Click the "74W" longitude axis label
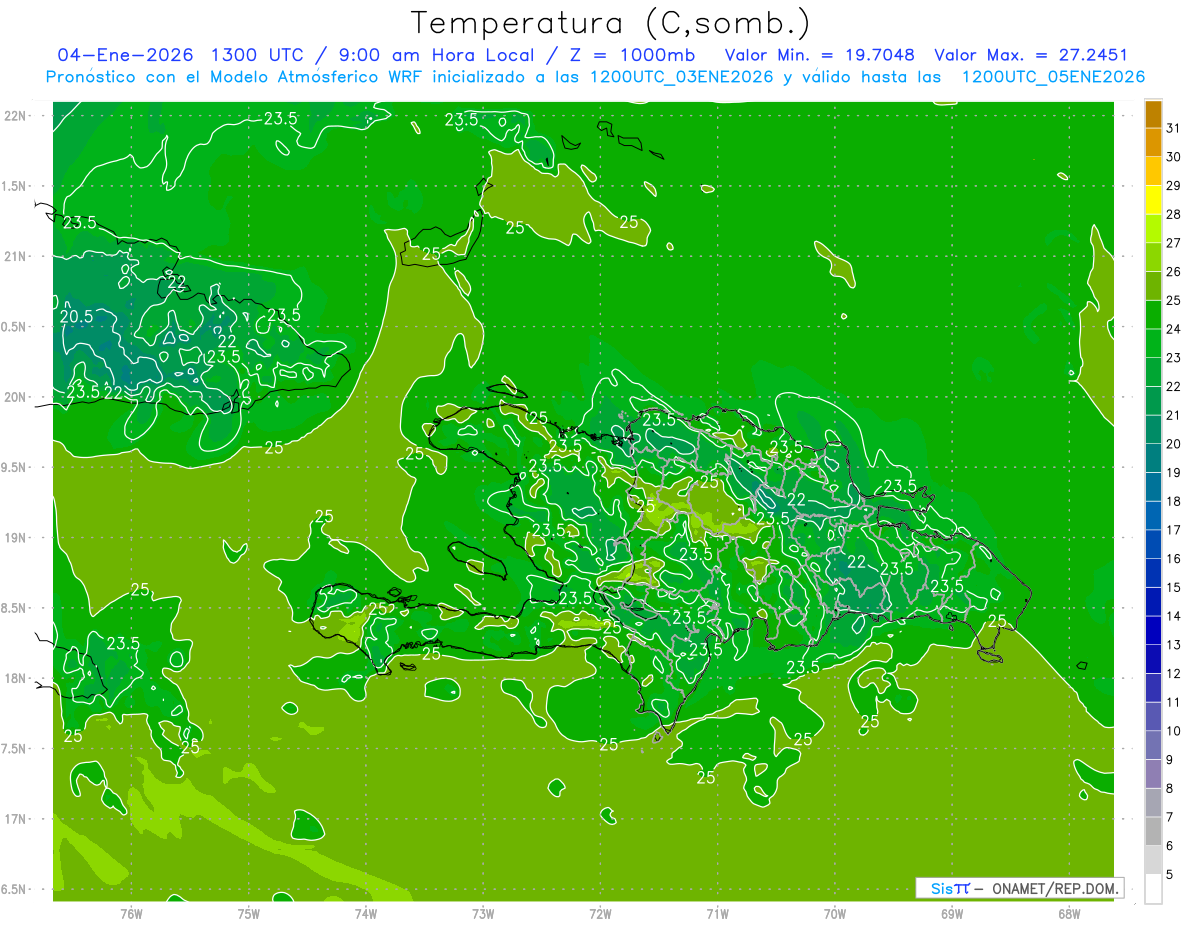 coord(366,913)
